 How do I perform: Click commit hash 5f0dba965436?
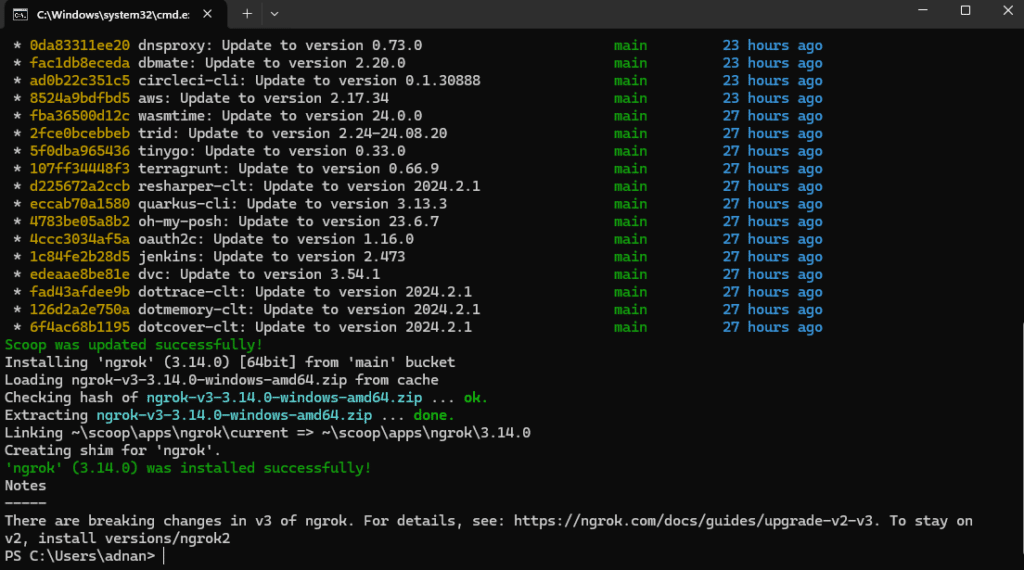point(80,151)
